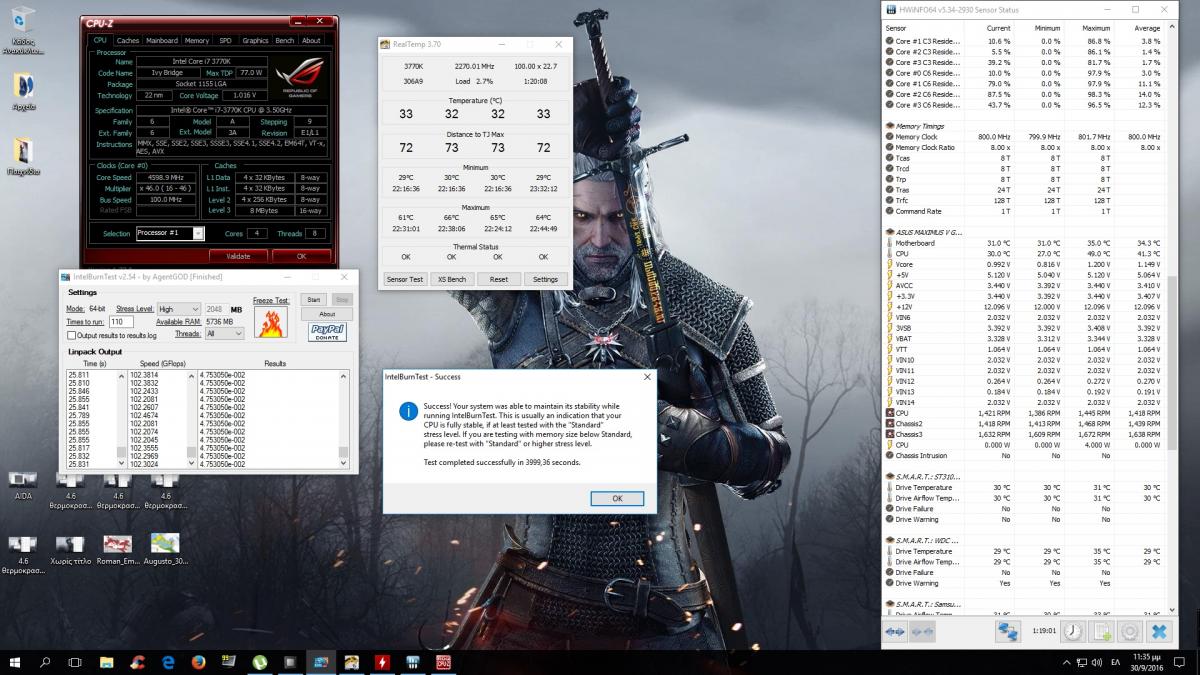
Task: Click the XS Bench button in RealTemp
Action: [451, 280]
